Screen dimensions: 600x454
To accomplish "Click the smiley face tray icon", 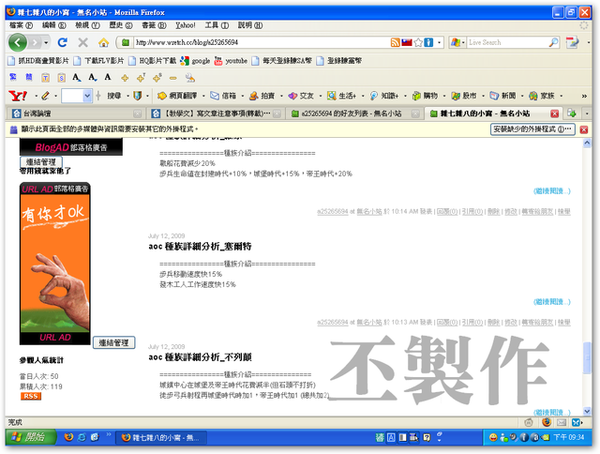I will click(x=493, y=437).
